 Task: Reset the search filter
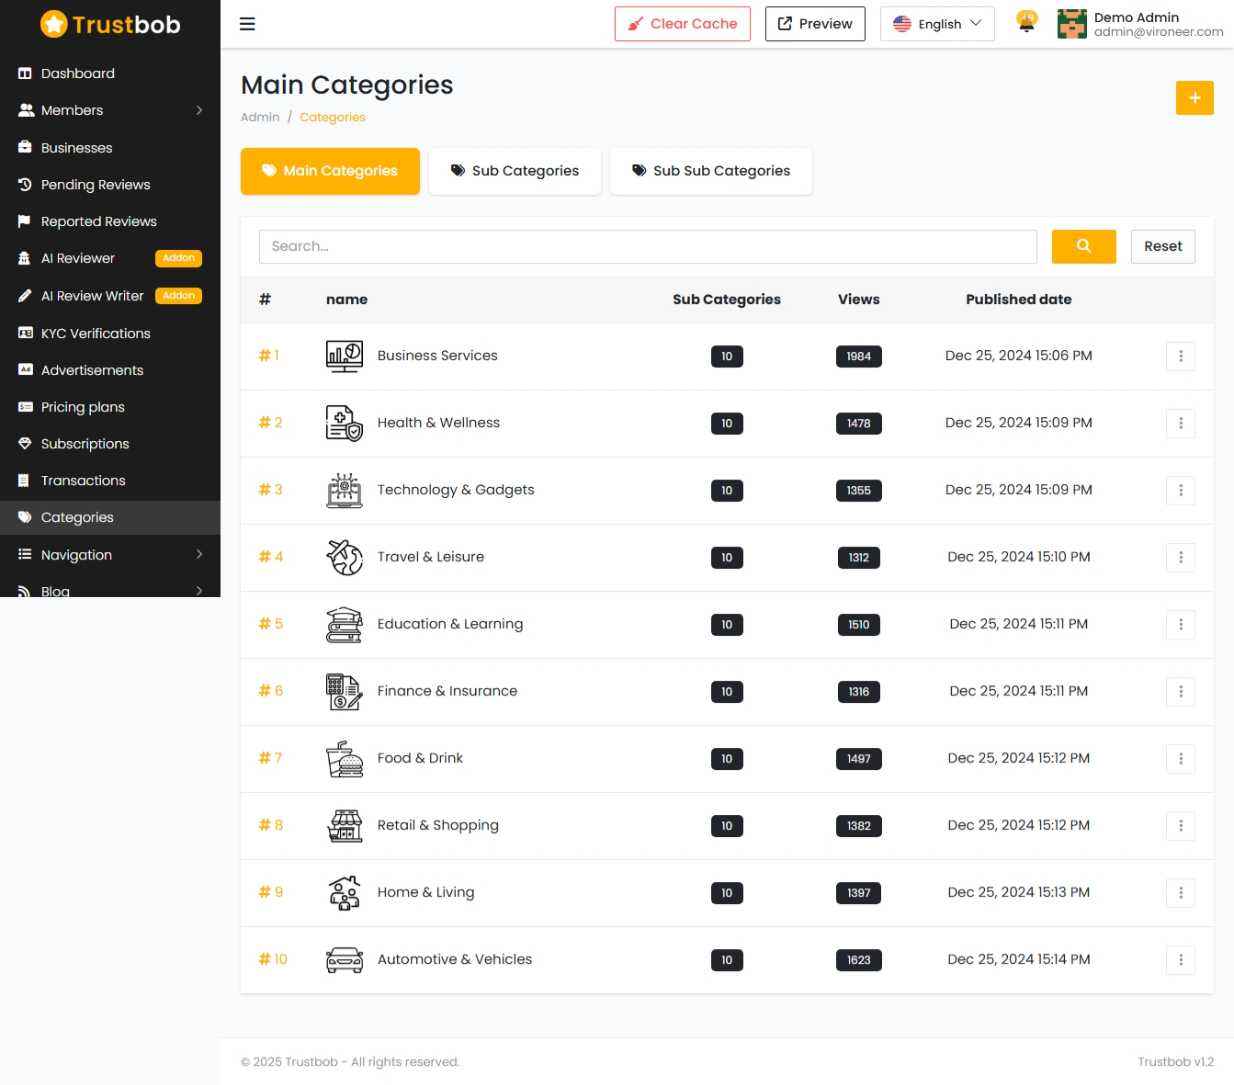[1163, 246]
